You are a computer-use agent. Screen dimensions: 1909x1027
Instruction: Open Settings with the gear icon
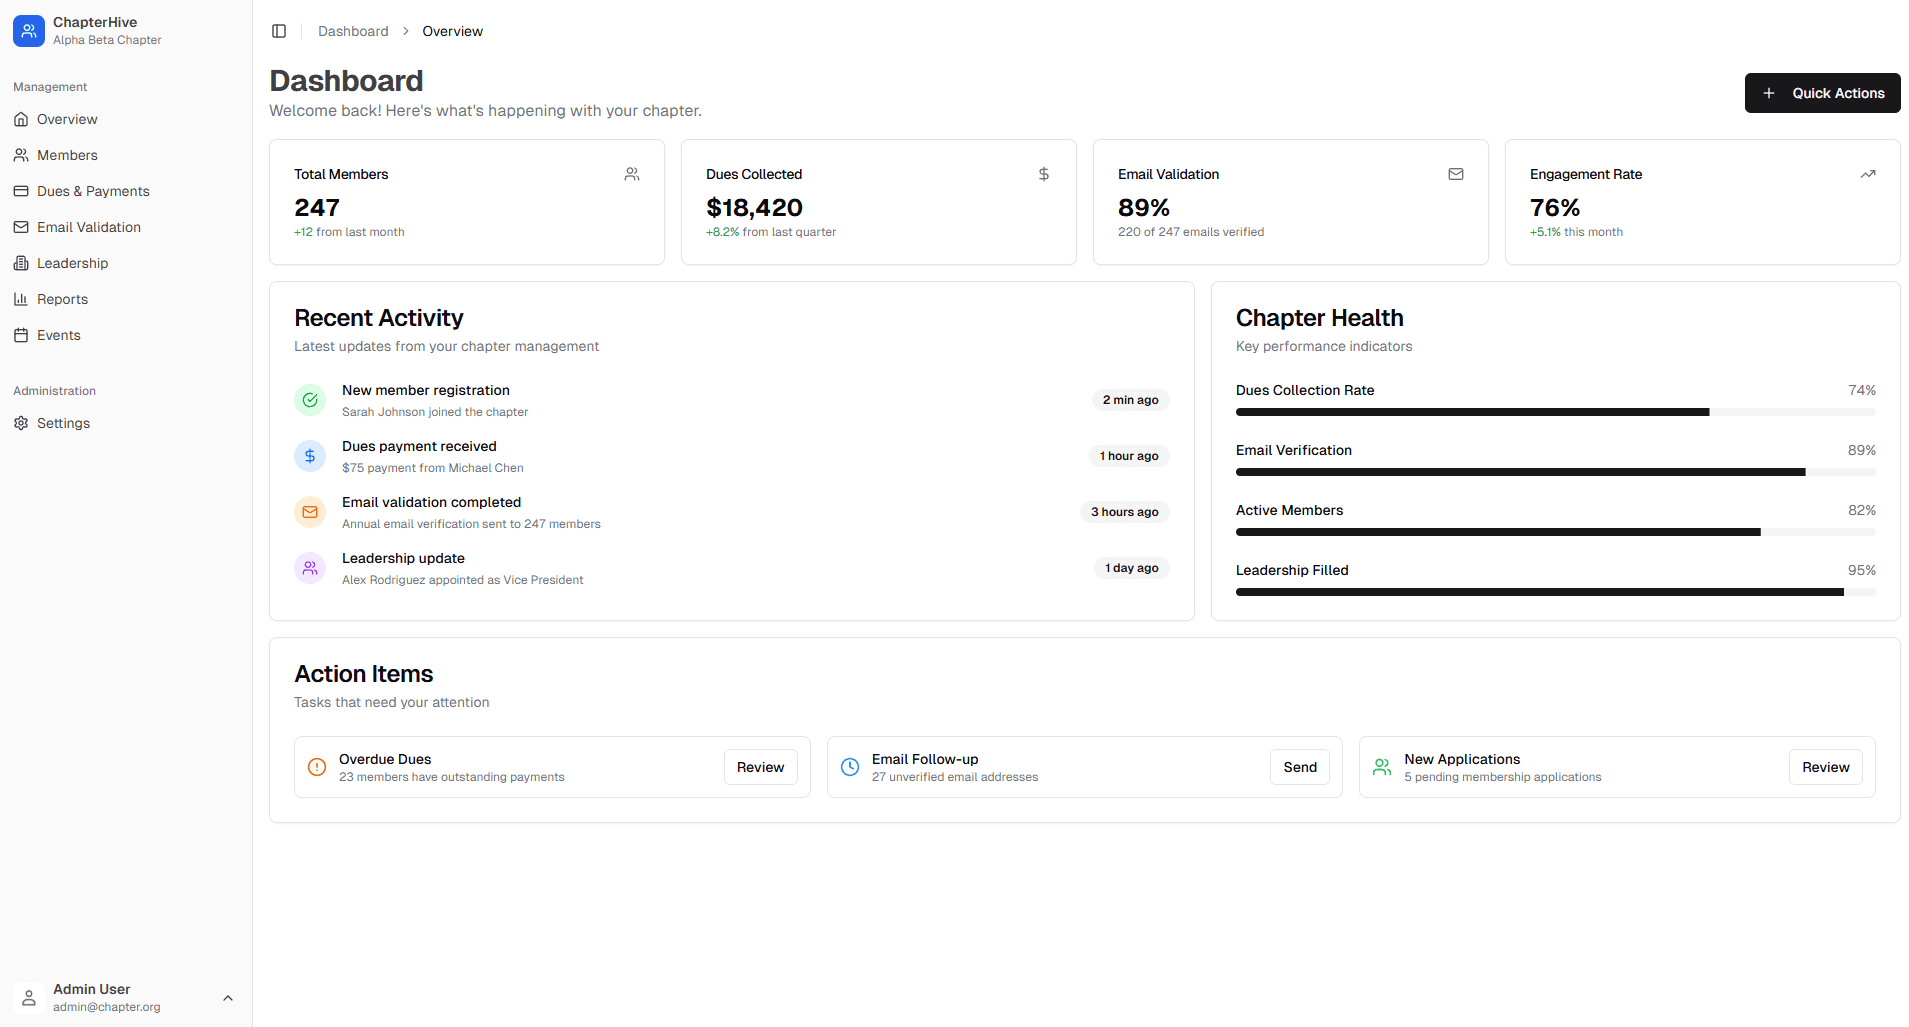point(21,423)
